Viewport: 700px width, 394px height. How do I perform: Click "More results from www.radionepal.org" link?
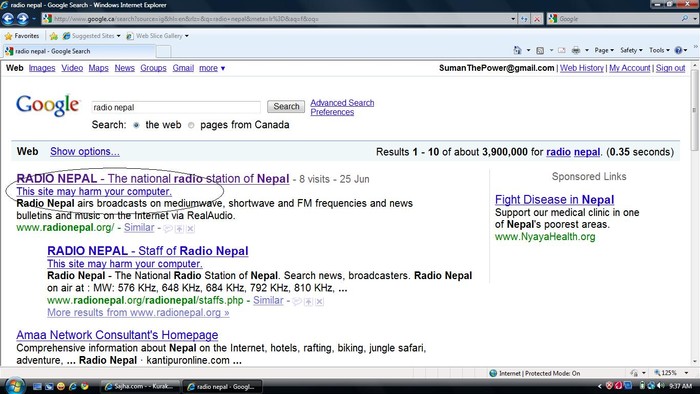tap(138, 313)
